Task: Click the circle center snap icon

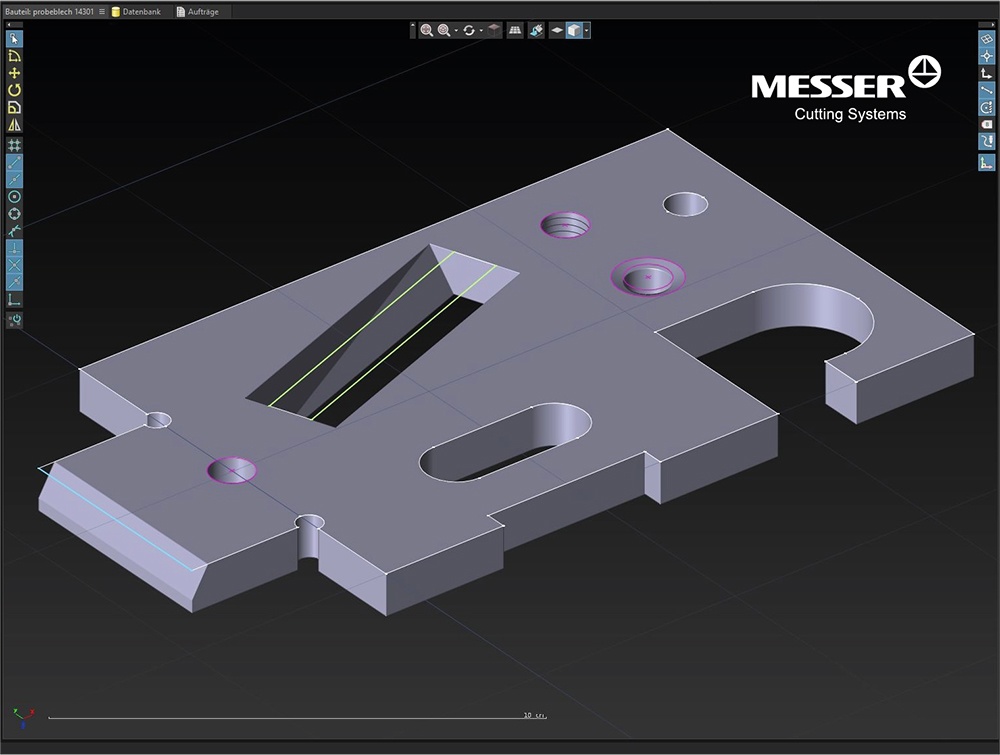Action: click(x=14, y=196)
